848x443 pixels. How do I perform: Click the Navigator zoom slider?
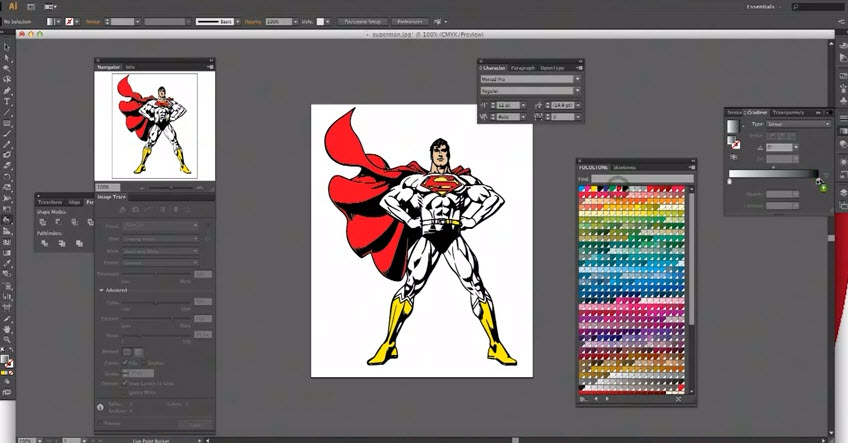[171, 187]
